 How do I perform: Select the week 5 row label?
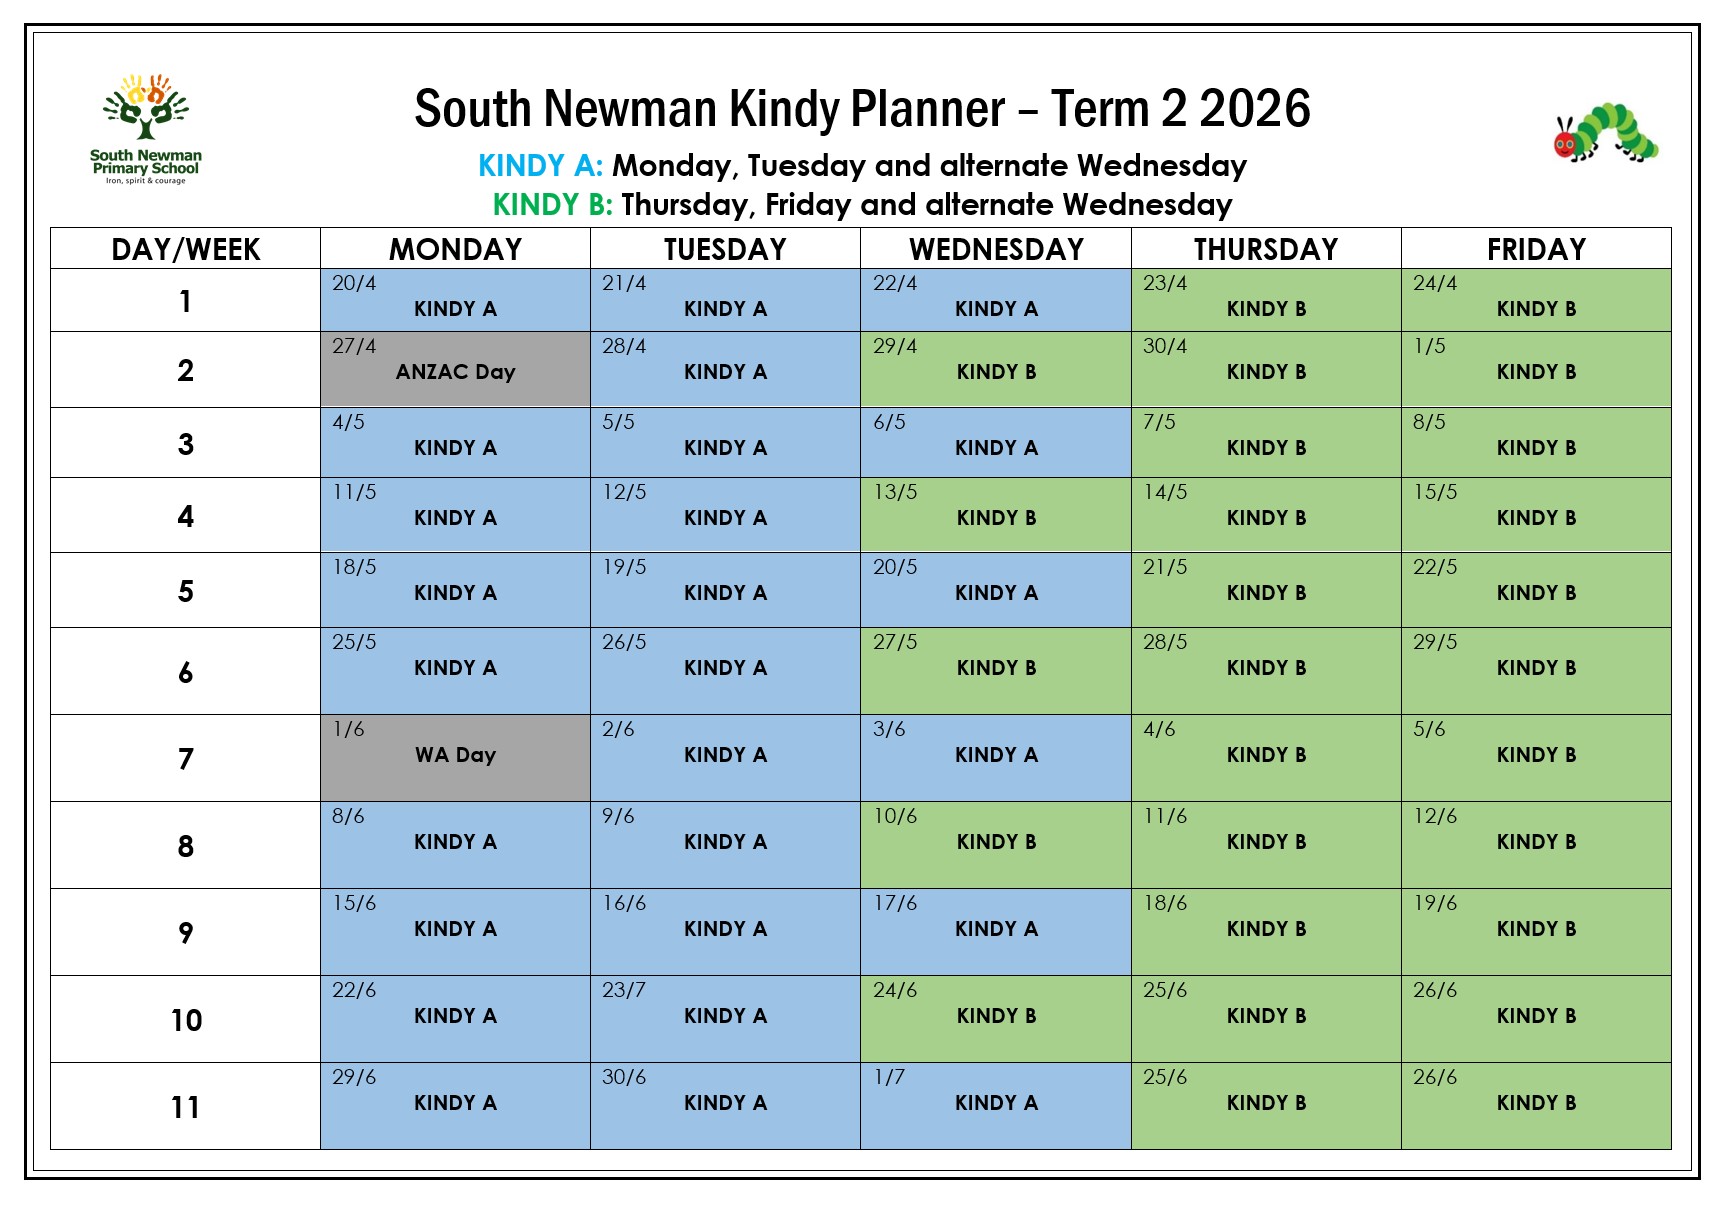(x=186, y=591)
